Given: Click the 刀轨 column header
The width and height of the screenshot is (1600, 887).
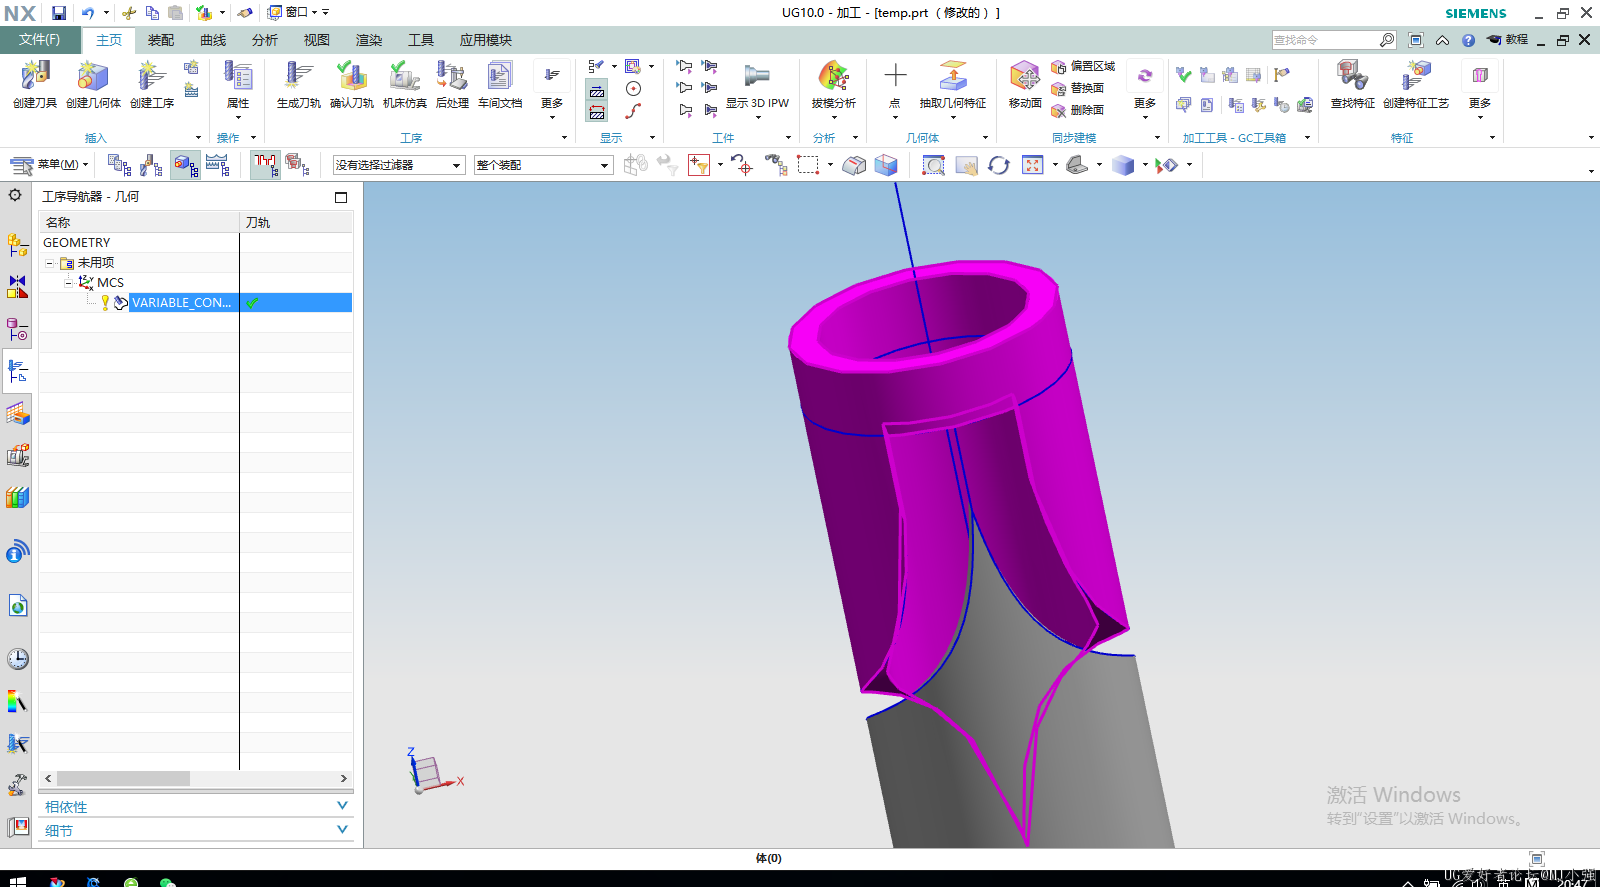Looking at the screenshot, I should [x=296, y=222].
